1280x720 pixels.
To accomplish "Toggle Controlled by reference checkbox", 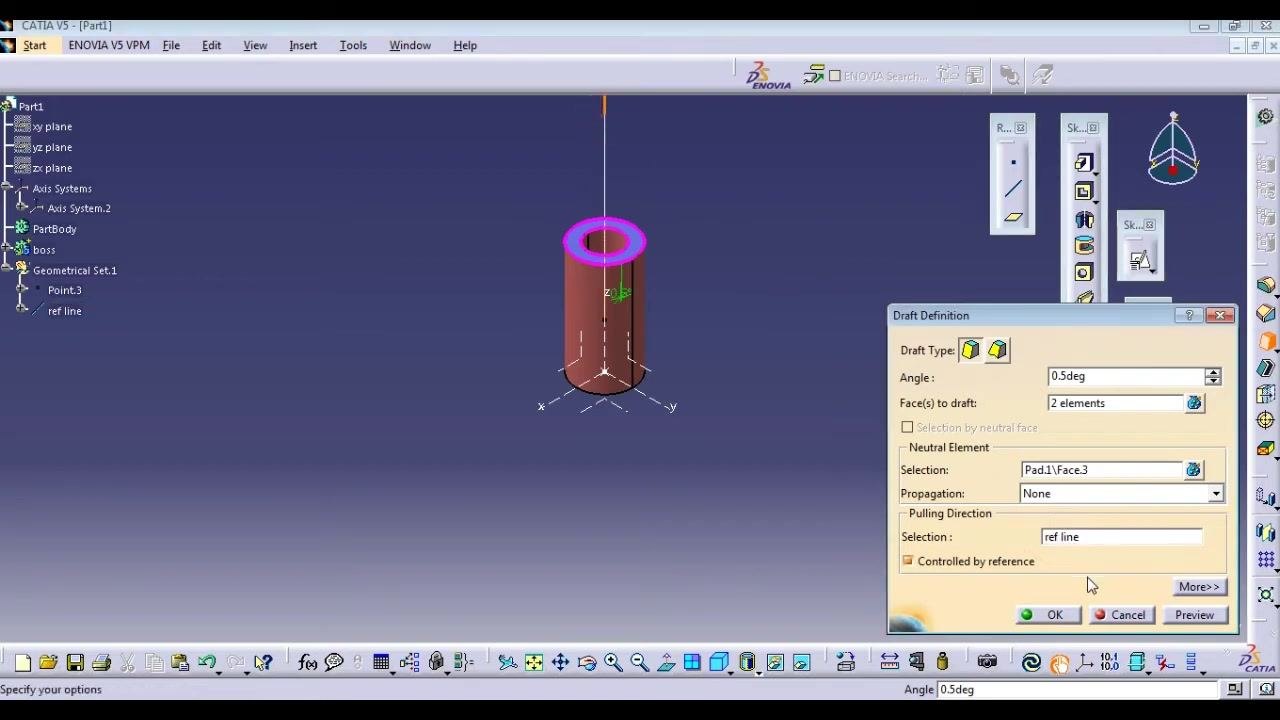I will (908, 561).
